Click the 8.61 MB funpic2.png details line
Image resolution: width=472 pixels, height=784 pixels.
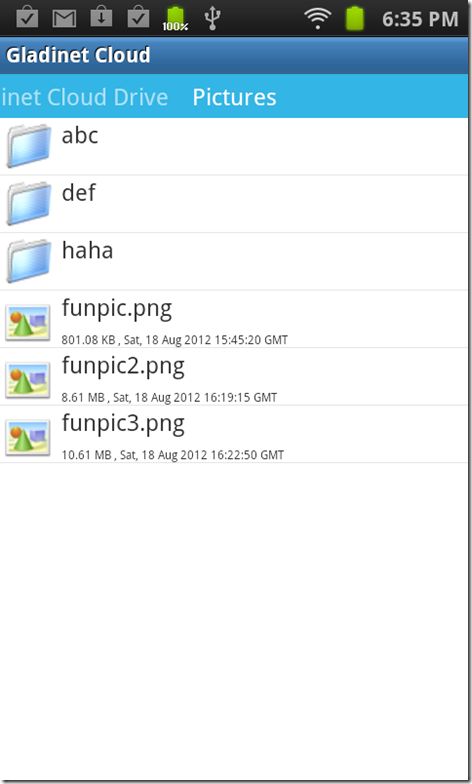[169, 398]
